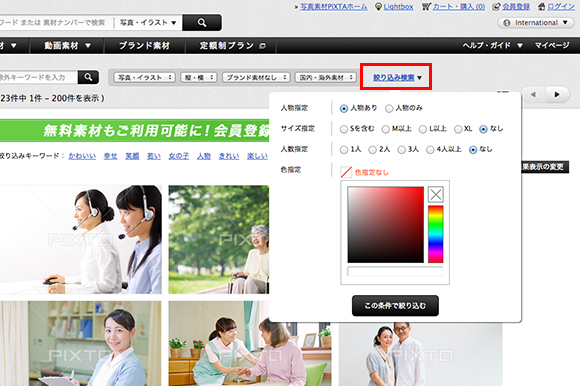Select 人物あり radio option
This screenshot has height=386, width=580.
(344, 108)
